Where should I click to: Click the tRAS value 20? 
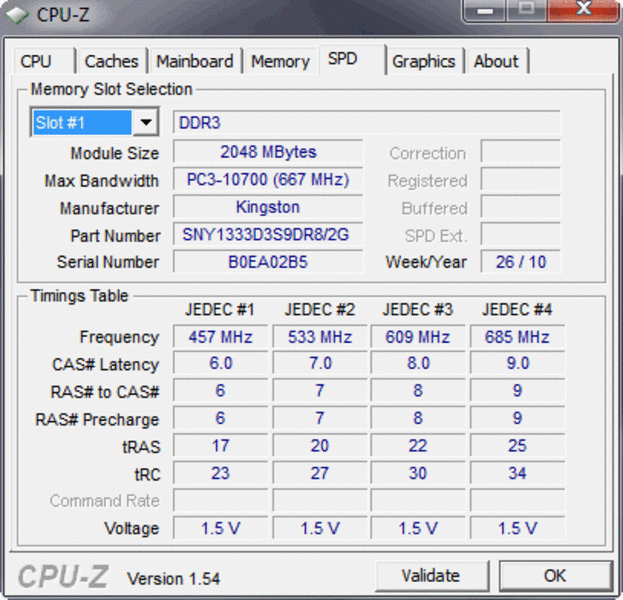320,446
